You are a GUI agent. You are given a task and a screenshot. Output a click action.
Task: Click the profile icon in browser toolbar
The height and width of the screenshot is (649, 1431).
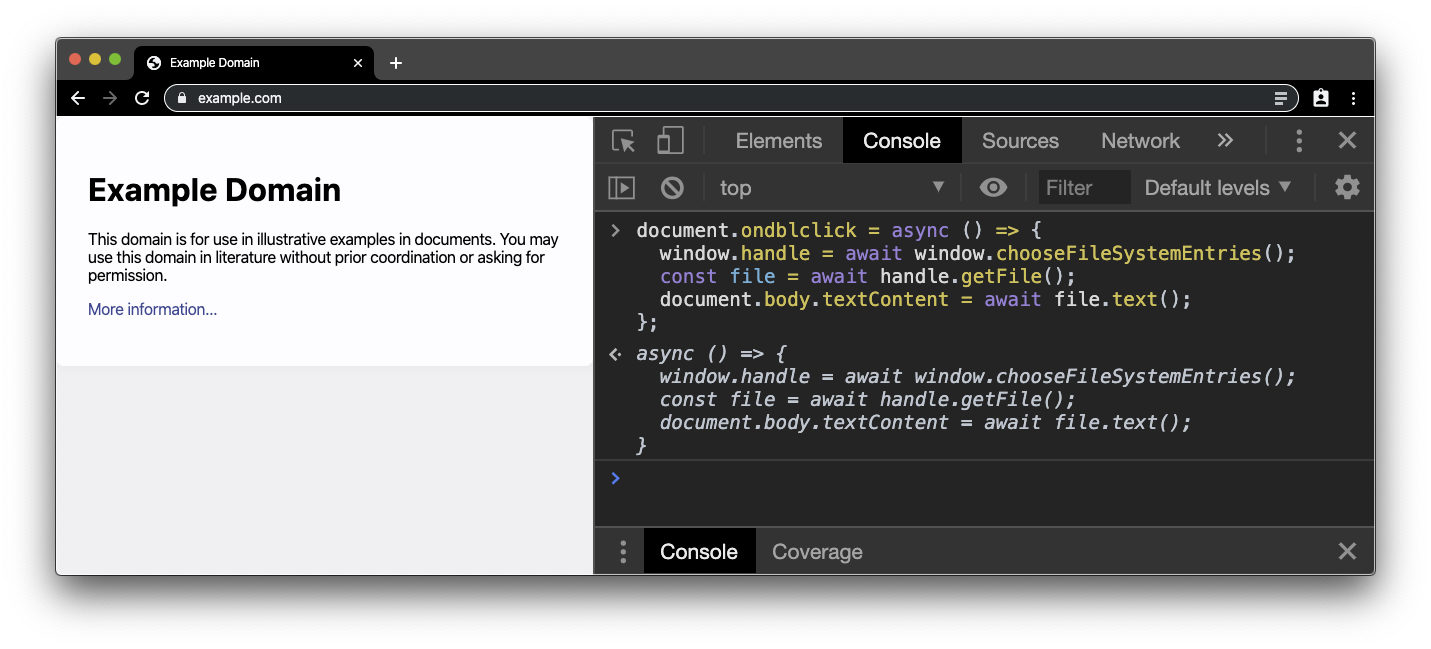1321,98
